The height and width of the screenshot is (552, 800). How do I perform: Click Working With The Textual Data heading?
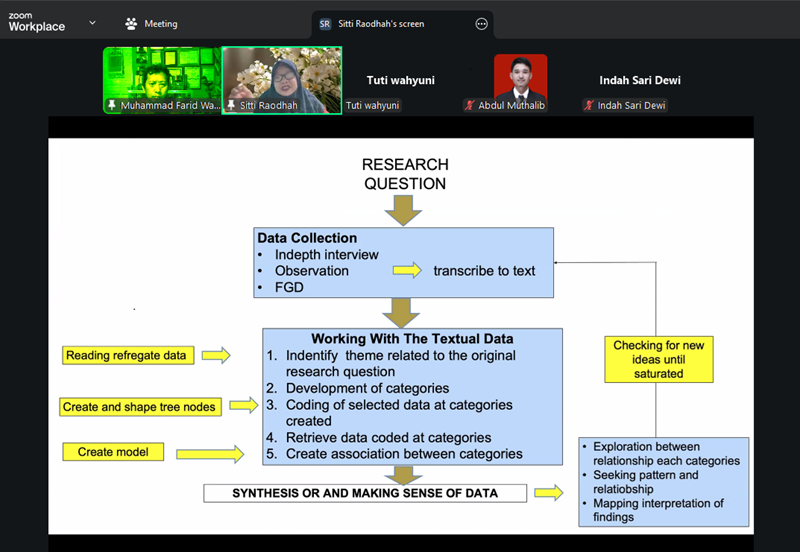(x=412, y=339)
